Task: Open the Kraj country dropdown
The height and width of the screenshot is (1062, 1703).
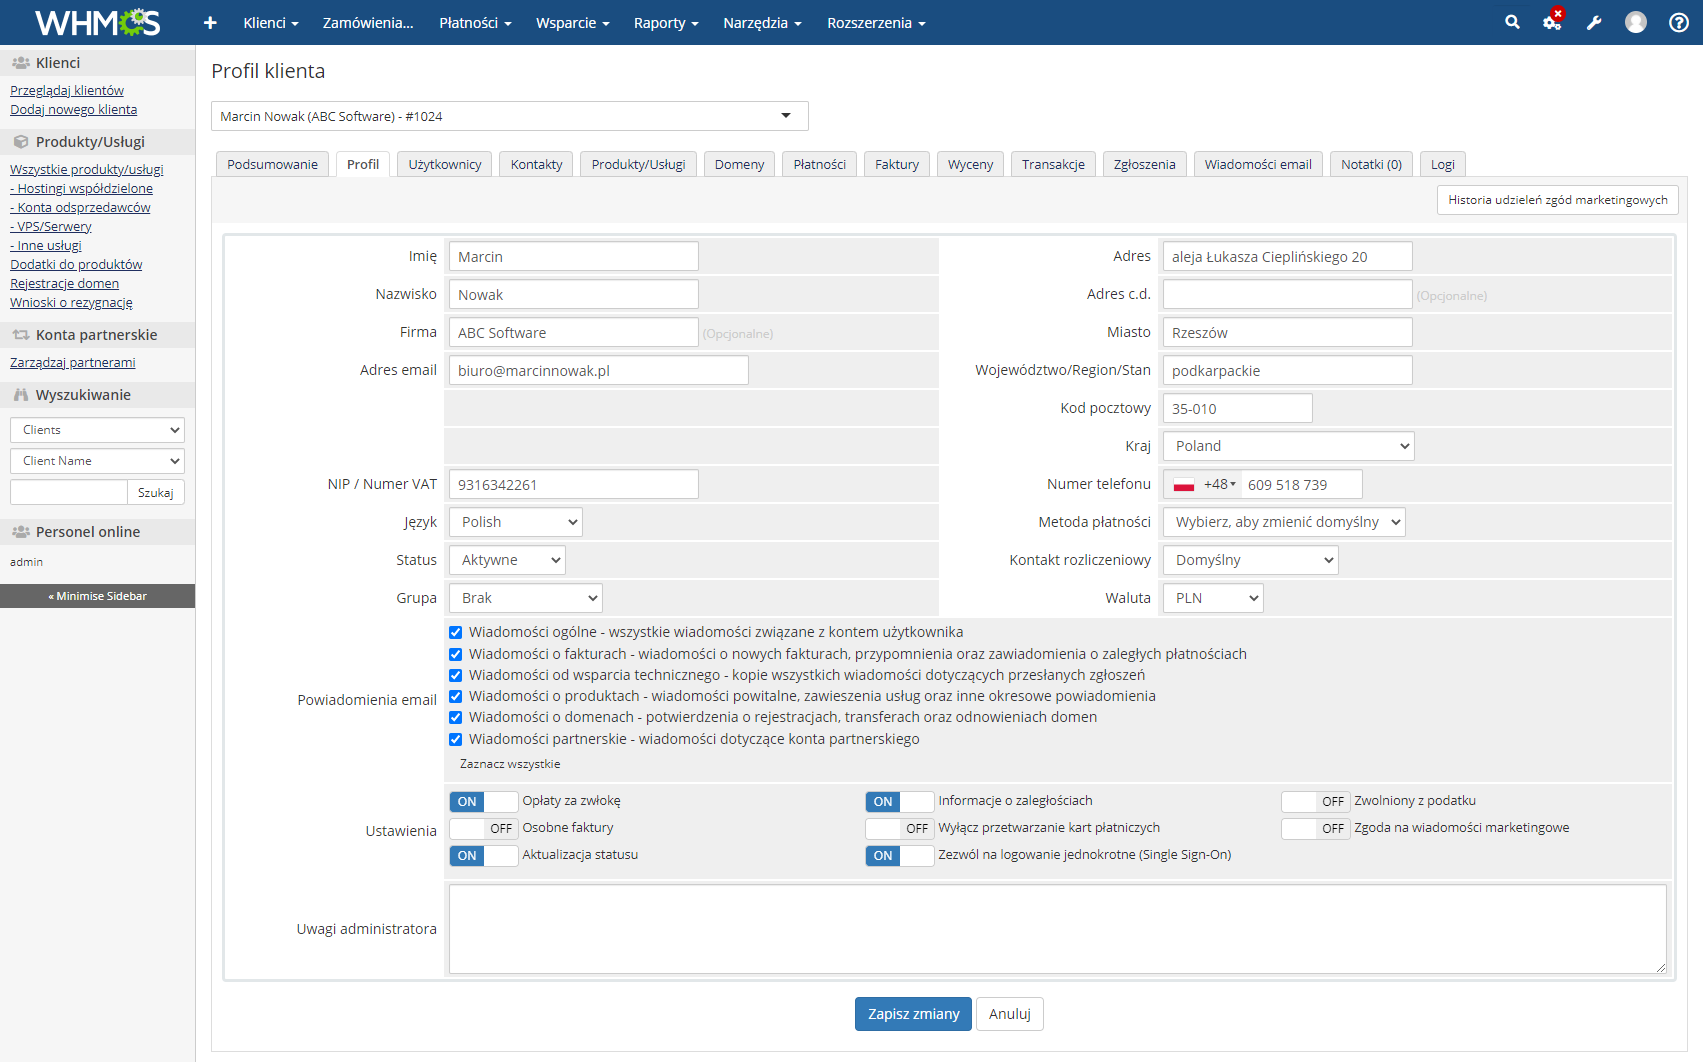Action: (1287, 445)
